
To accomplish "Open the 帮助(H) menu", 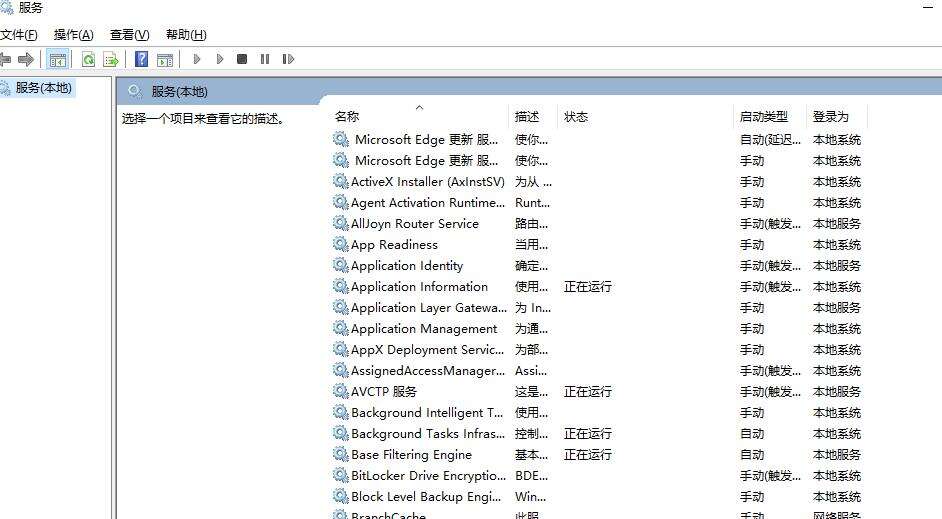I will (186, 35).
